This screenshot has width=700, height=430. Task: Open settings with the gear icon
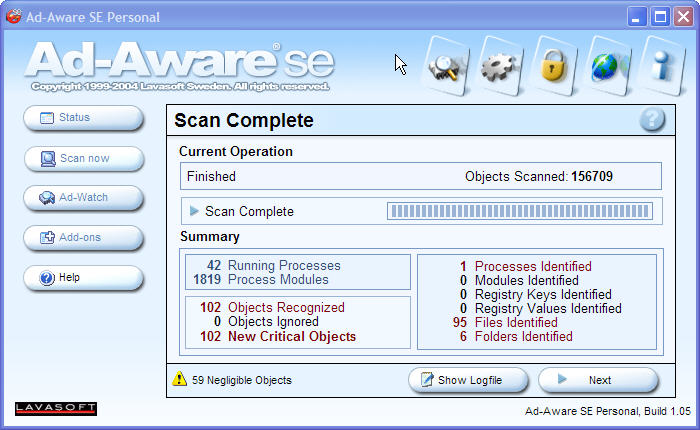point(500,67)
